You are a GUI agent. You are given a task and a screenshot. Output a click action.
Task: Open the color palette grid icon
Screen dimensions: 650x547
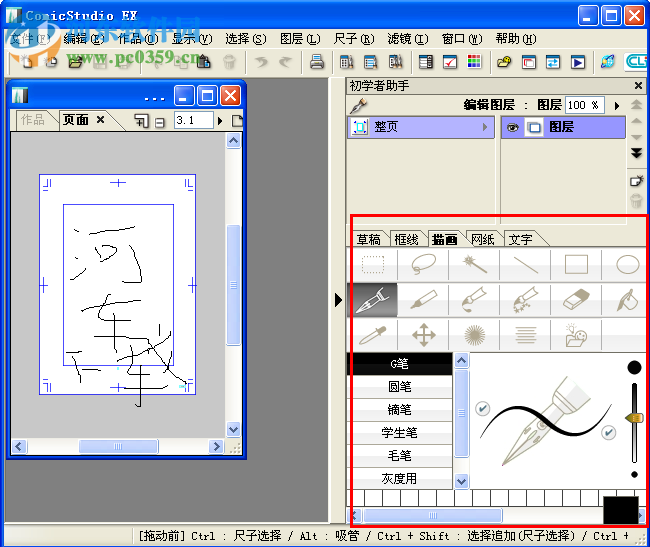coord(474,62)
